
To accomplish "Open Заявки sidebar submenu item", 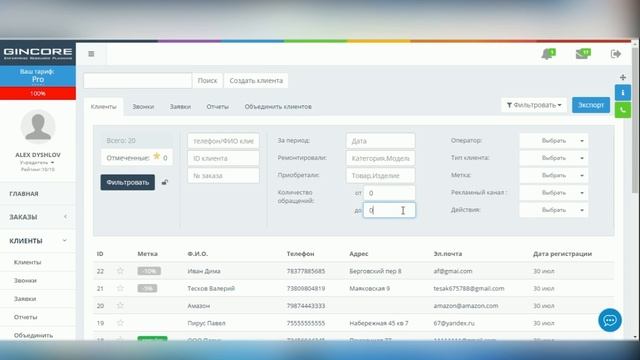I will (x=25, y=299).
